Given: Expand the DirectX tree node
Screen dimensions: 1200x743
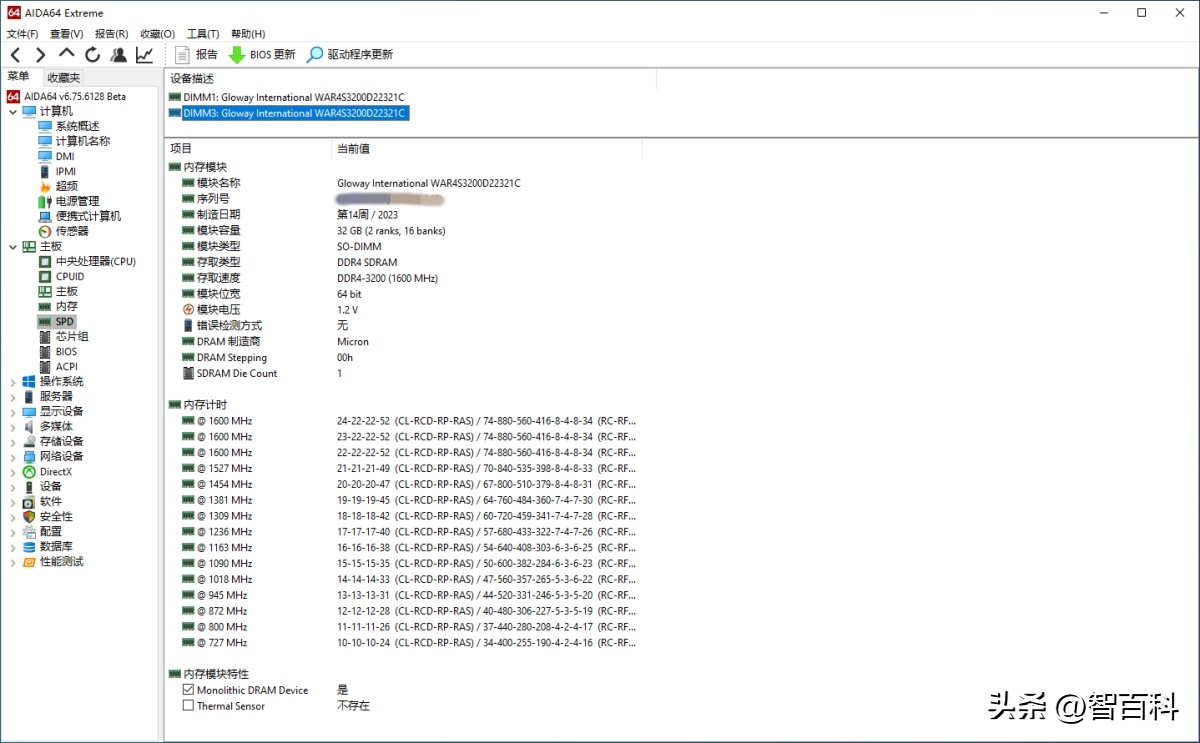Looking at the screenshot, I should pos(13,472).
